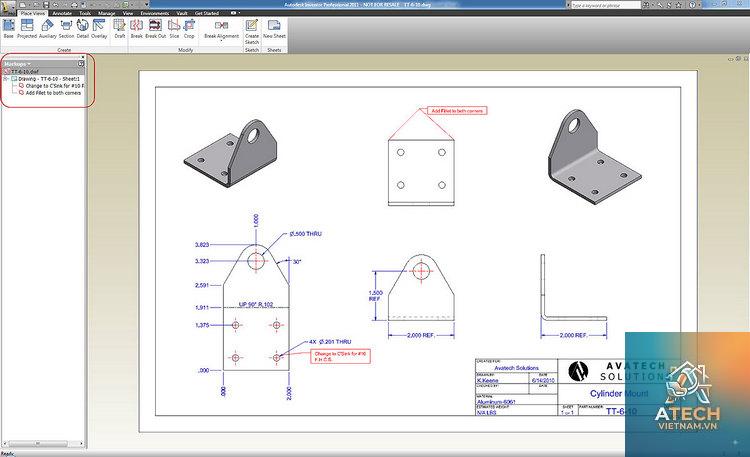Open the Markups browser panel dropdown

tap(18, 64)
